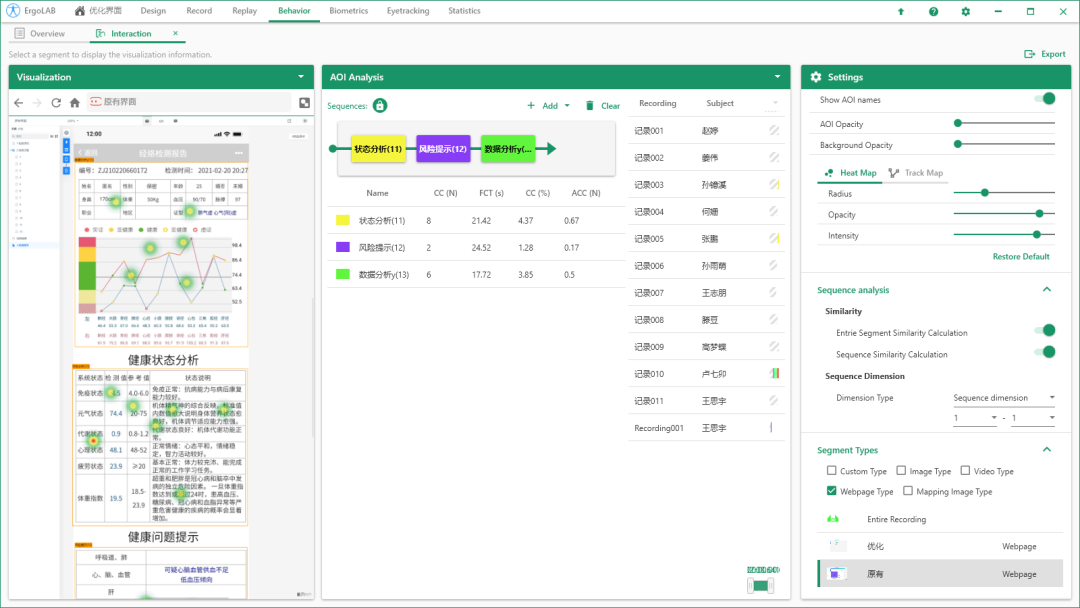Click the Clear trash icon
This screenshot has width=1080, height=608.
pyautogui.click(x=590, y=105)
